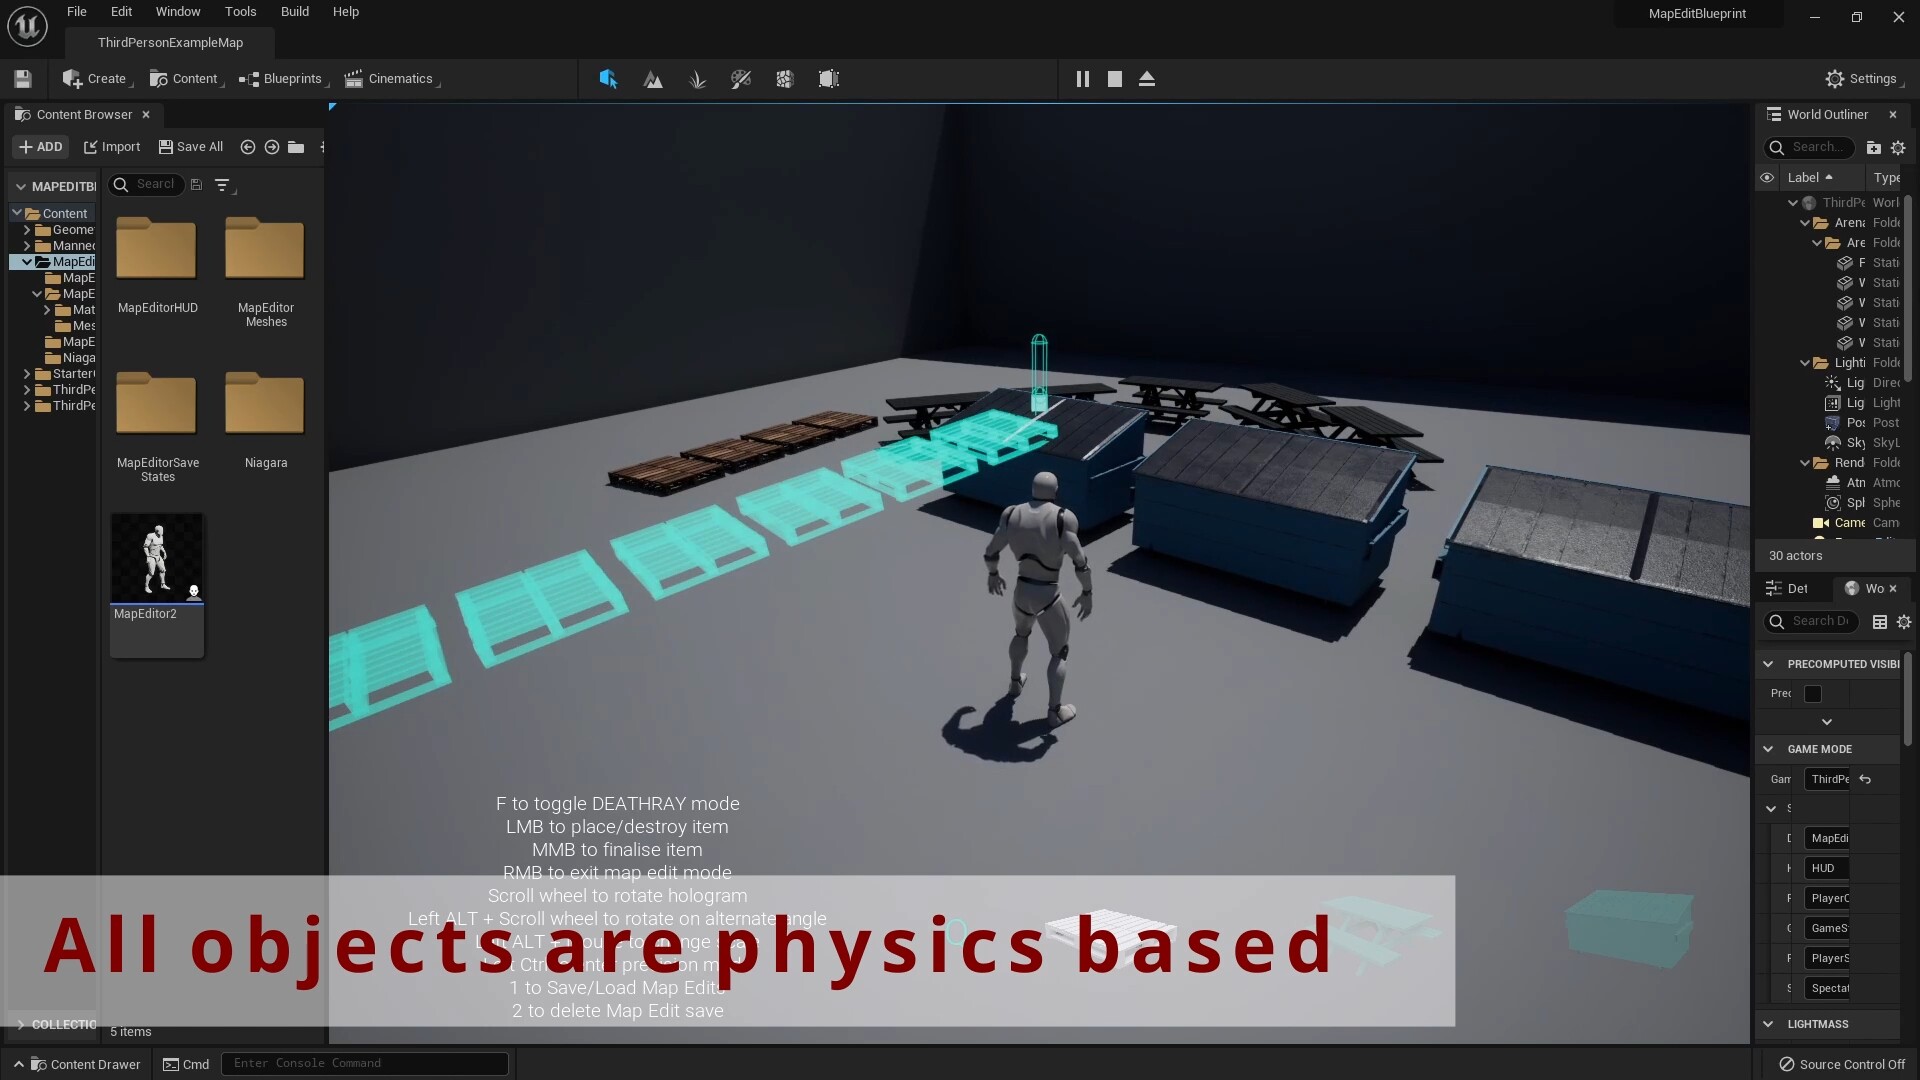Enable the Precomputed Visibility checkbox
The image size is (1920, 1080).
[1814, 693]
